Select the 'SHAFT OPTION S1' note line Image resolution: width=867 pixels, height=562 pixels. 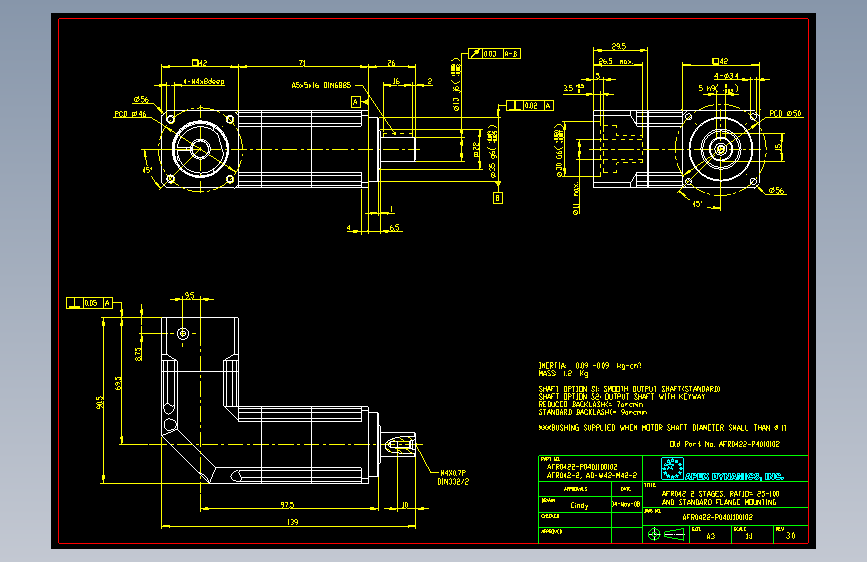pyautogui.click(x=629, y=389)
